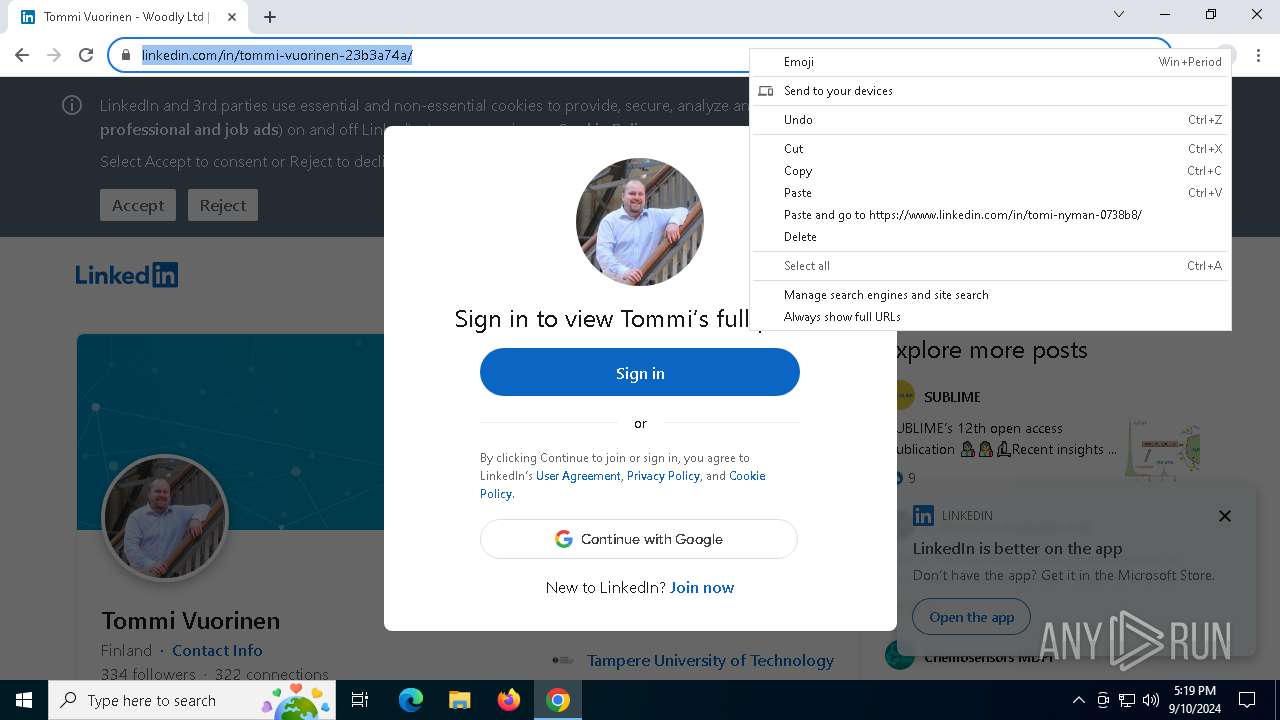Open the Contact Info link
This screenshot has height=720, width=1280.
(x=217, y=650)
